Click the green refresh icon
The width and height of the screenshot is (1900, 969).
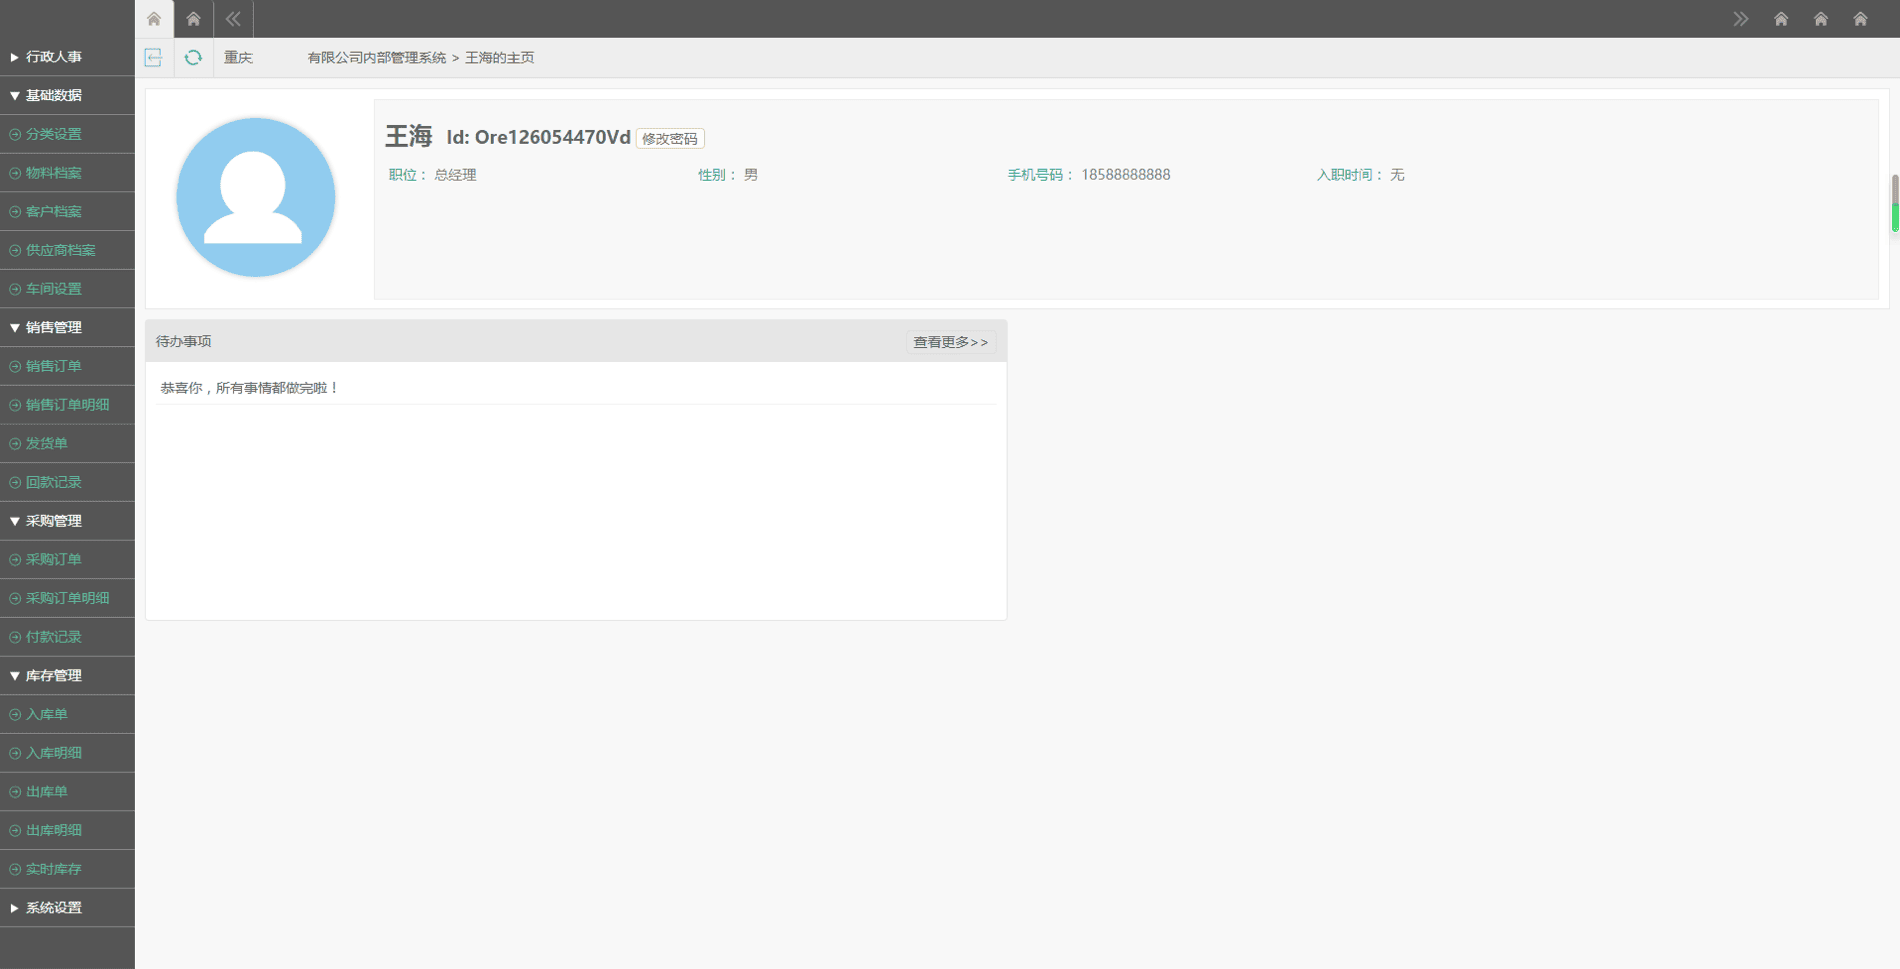click(x=193, y=58)
